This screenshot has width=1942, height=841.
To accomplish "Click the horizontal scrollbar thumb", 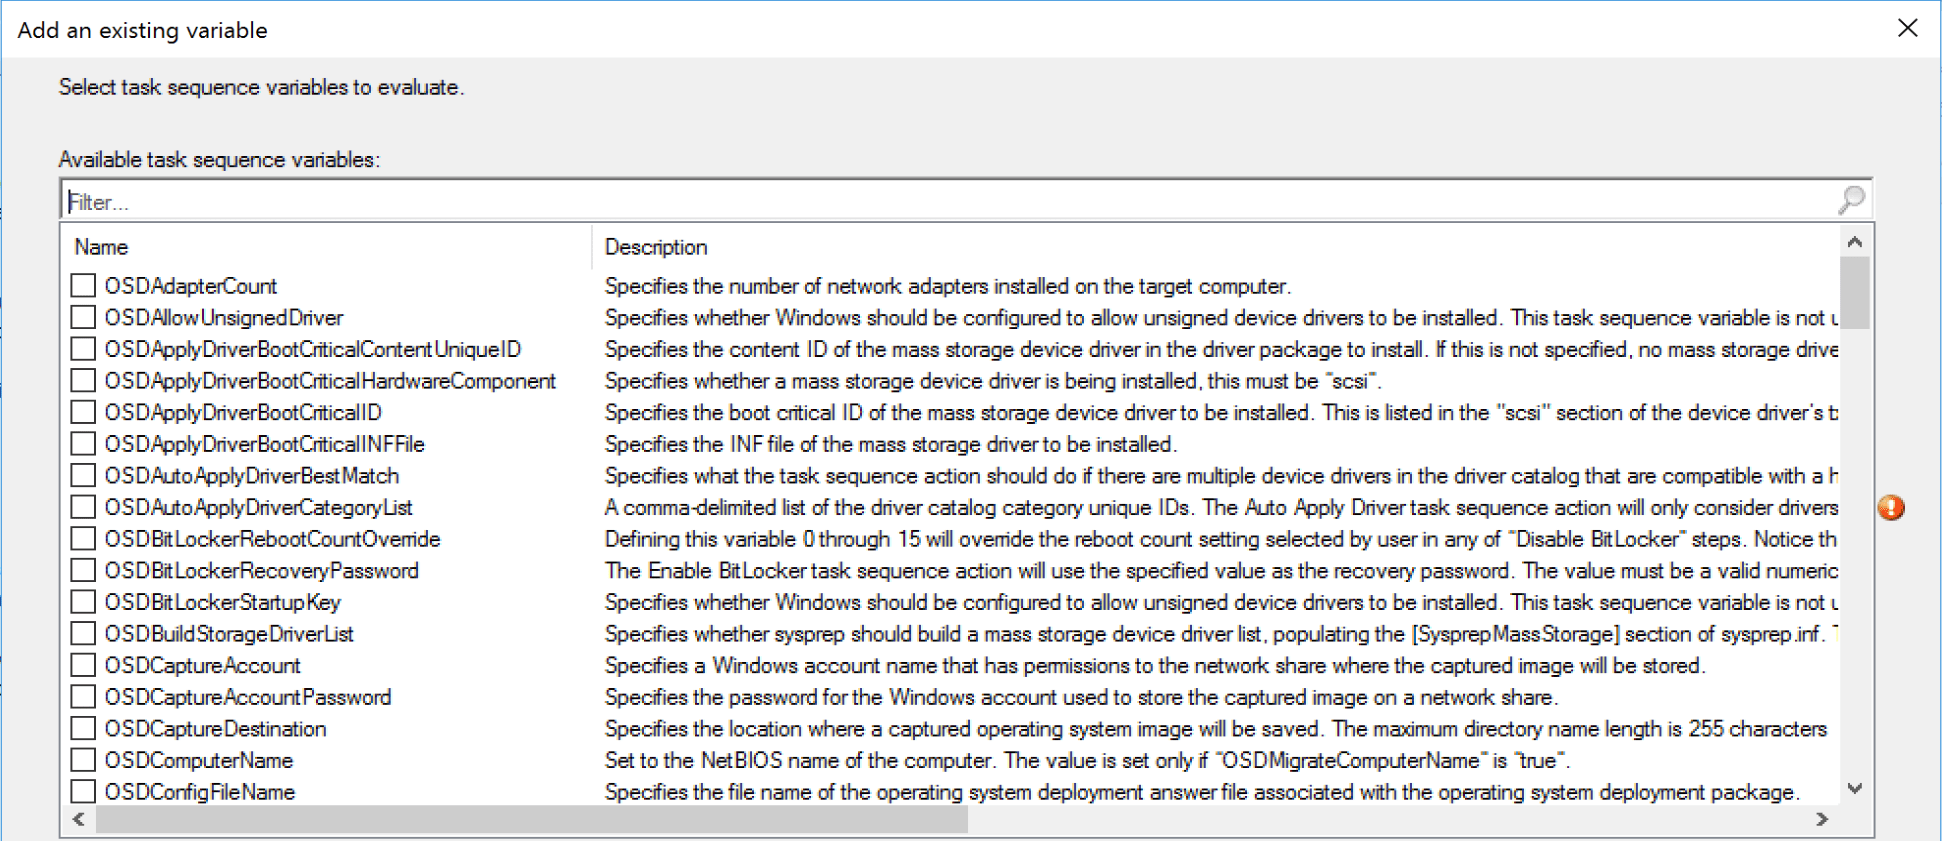I will [x=530, y=819].
